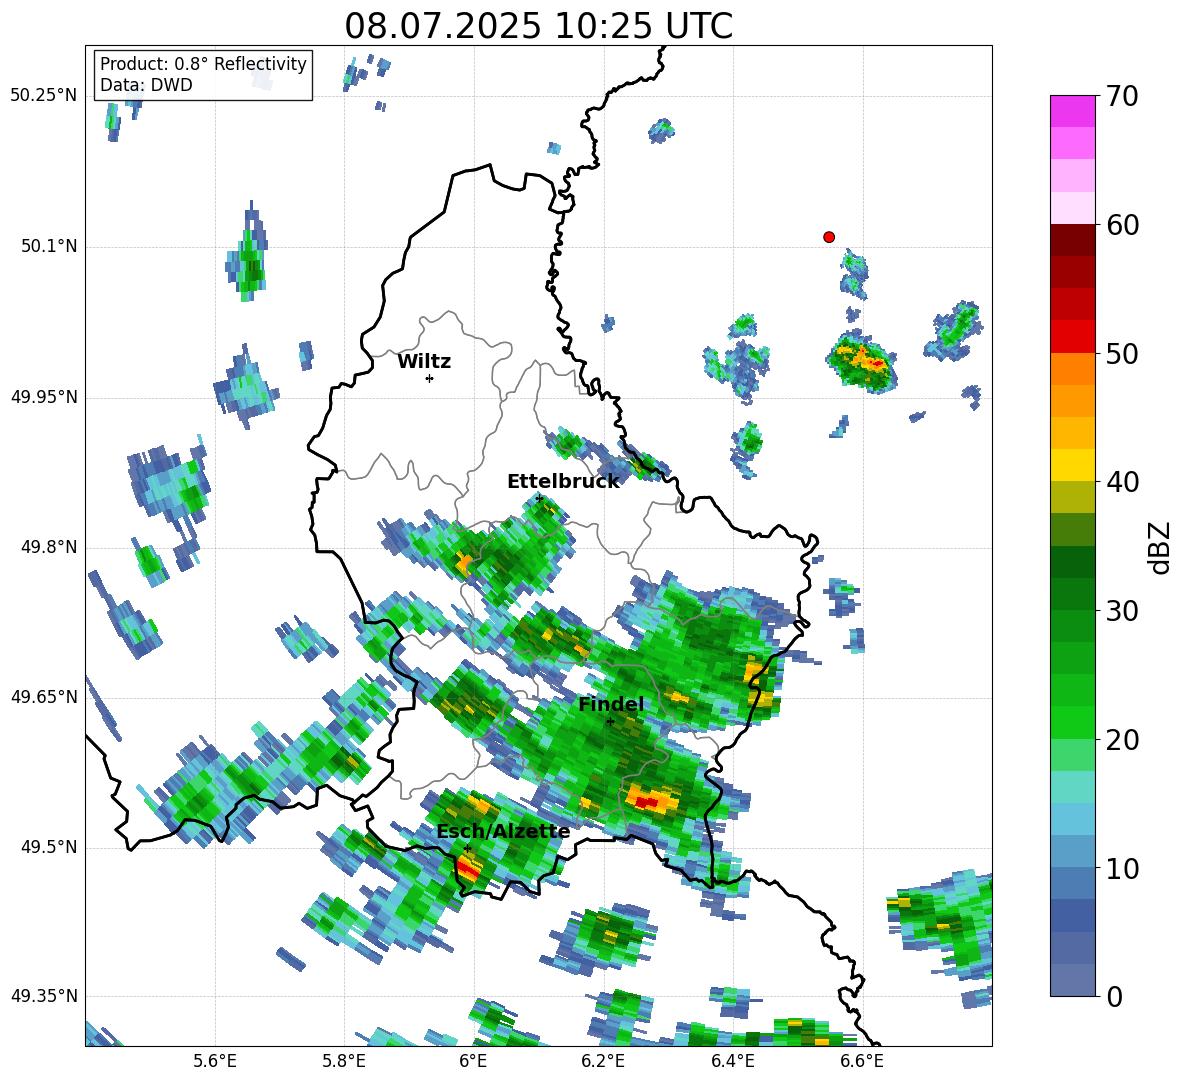Image resolution: width=1184 pixels, height=1081 pixels.
Task: Click the 5.6°E longitude label
Action: click(x=215, y=1061)
